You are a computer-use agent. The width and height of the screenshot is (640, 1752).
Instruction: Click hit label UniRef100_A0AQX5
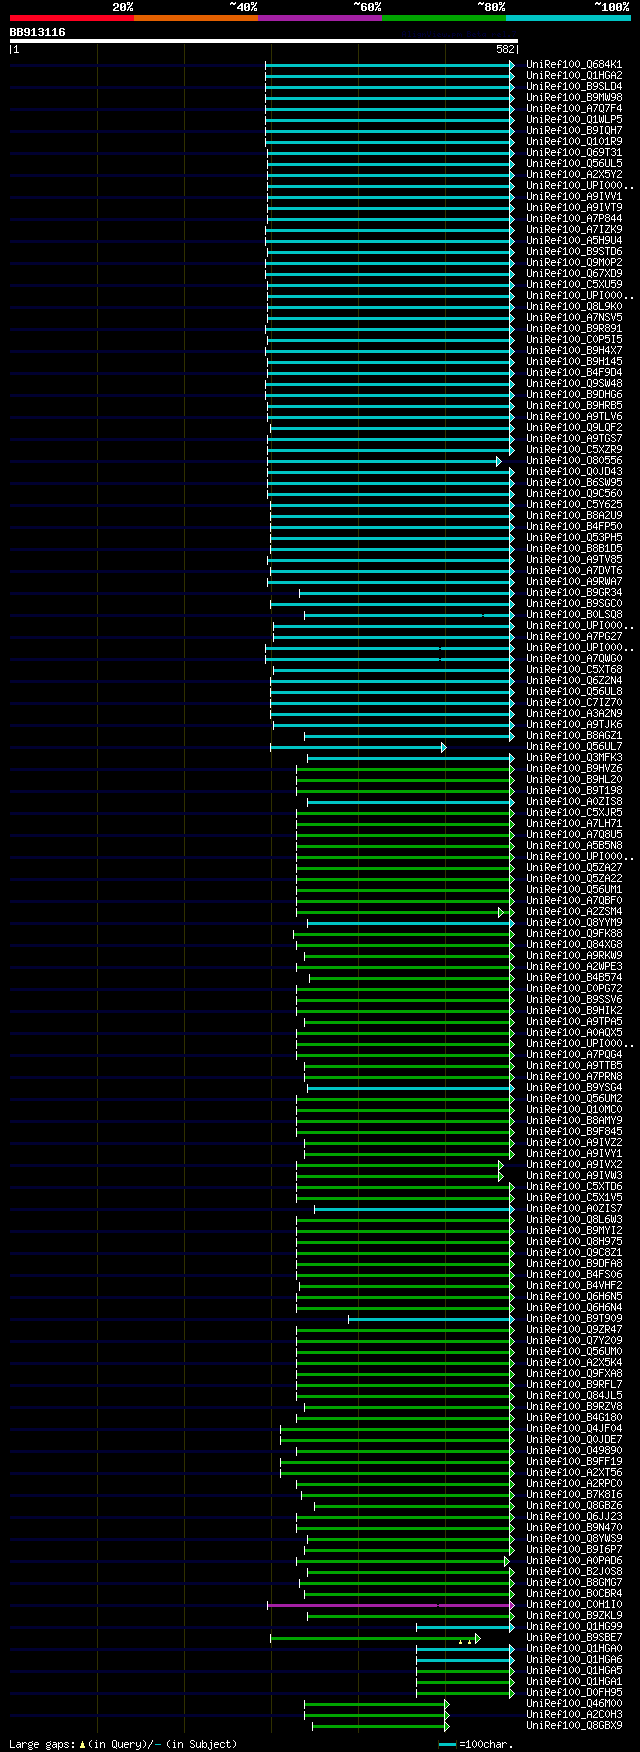click(574, 1033)
